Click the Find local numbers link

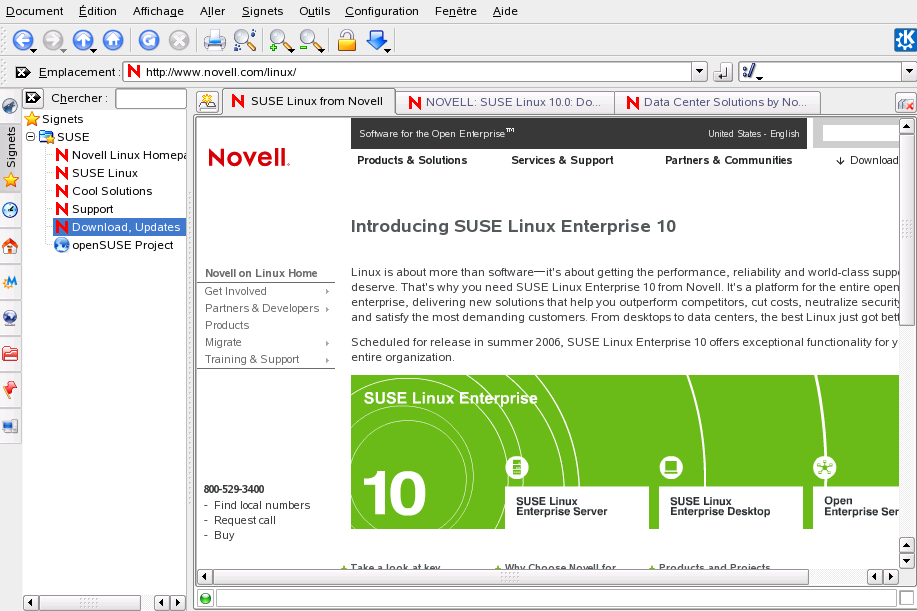262,505
